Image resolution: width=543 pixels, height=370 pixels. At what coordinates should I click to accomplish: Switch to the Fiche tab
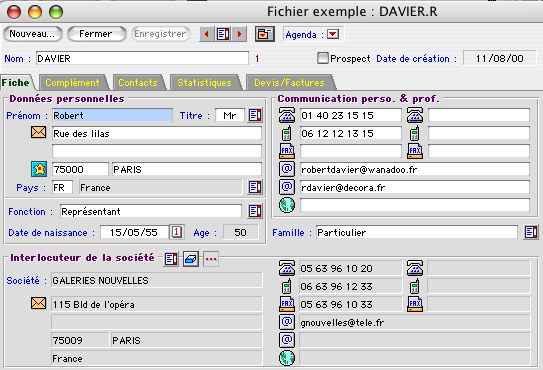pyautogui.click(x=16, y=83)
